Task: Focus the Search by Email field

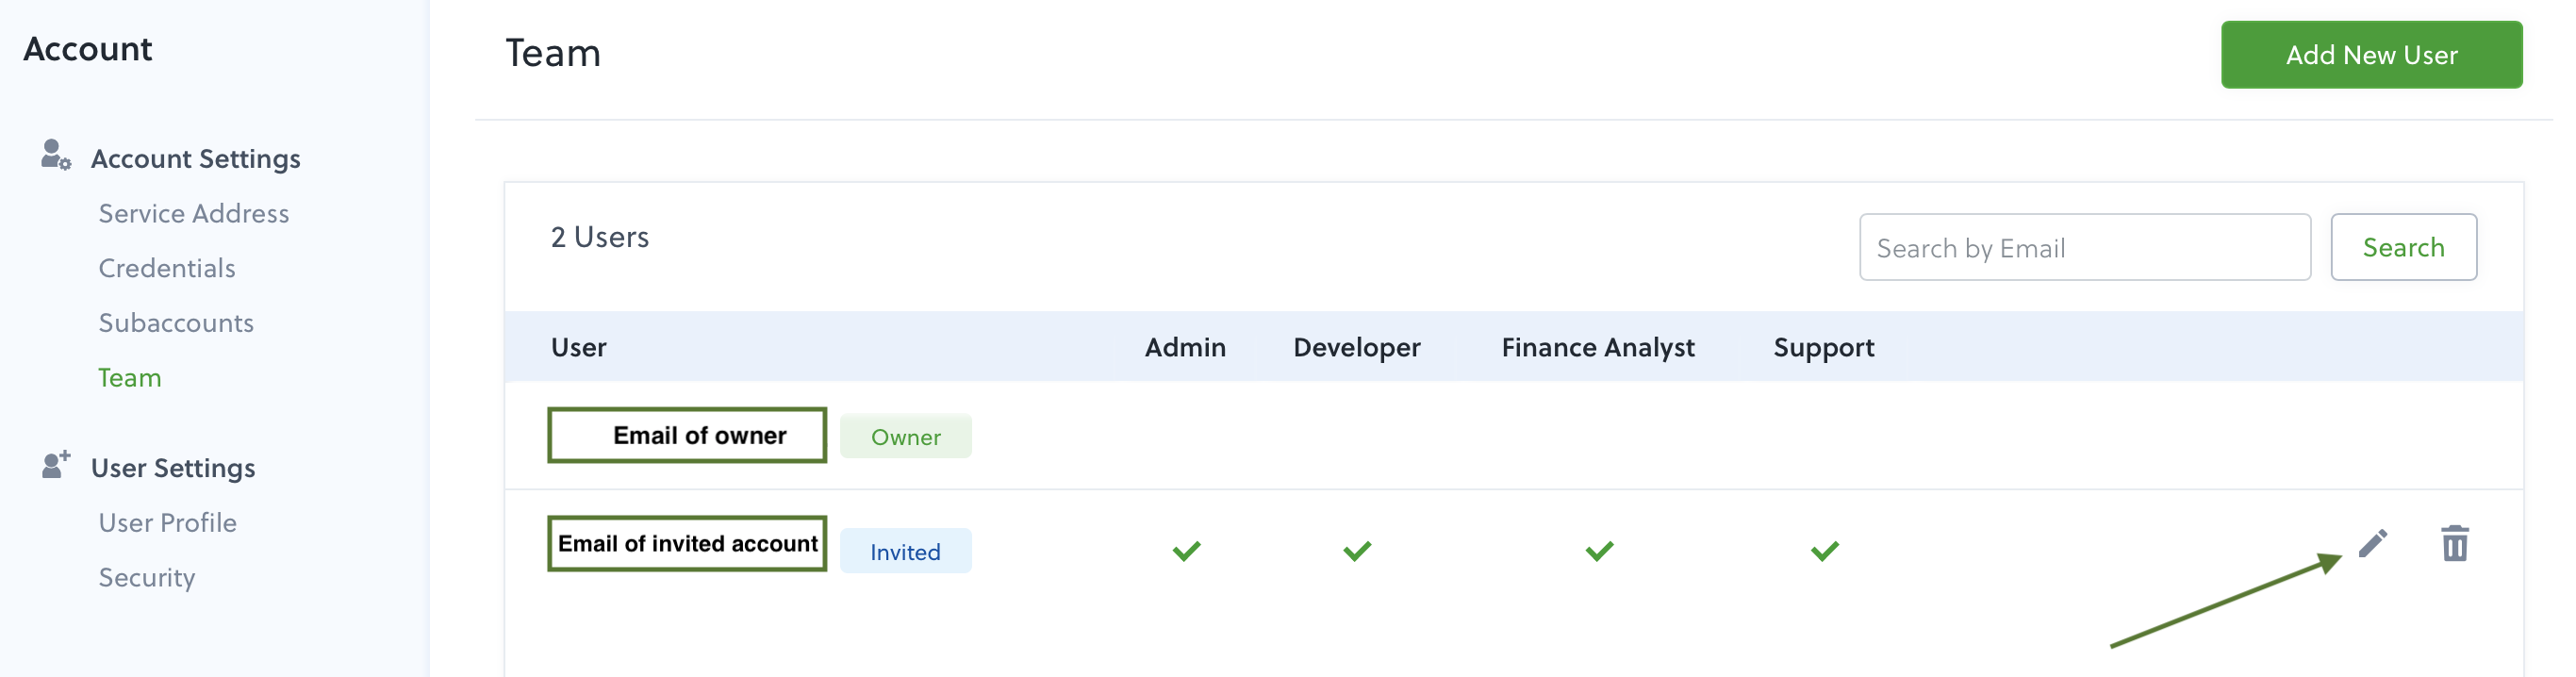Action: [2084, 247]
